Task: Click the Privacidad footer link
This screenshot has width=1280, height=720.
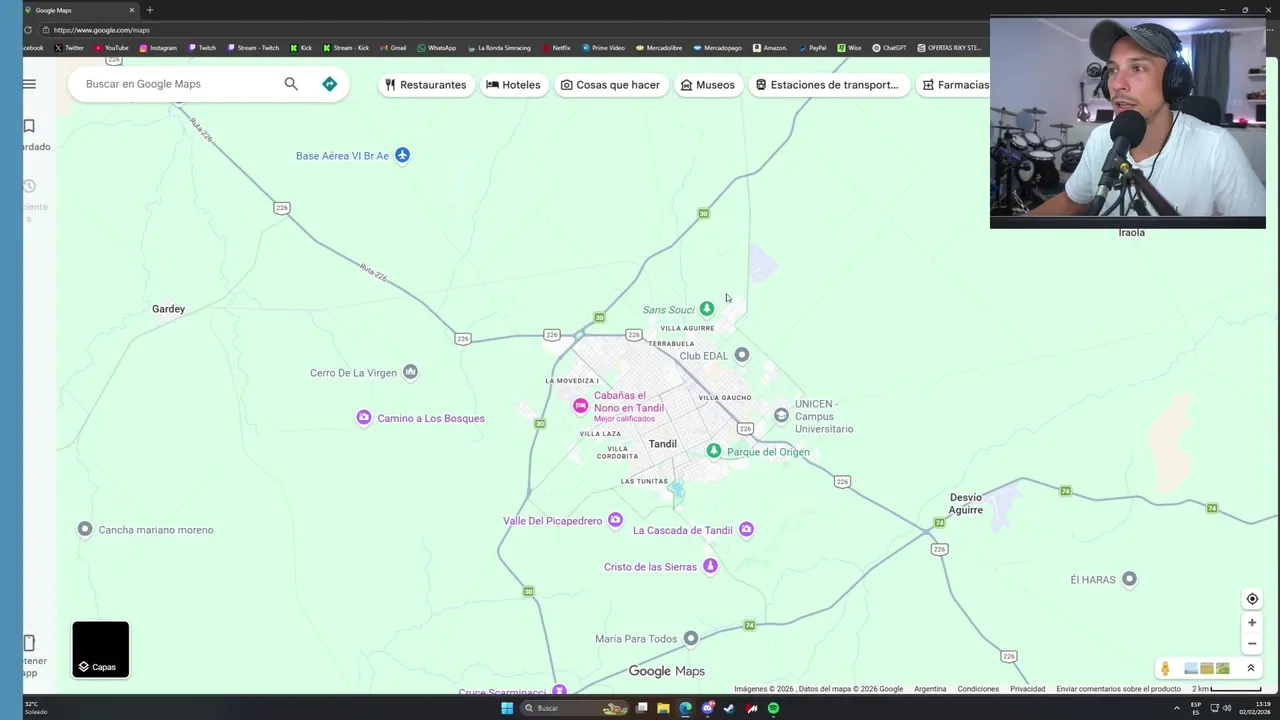Action: coord(1027,689)
